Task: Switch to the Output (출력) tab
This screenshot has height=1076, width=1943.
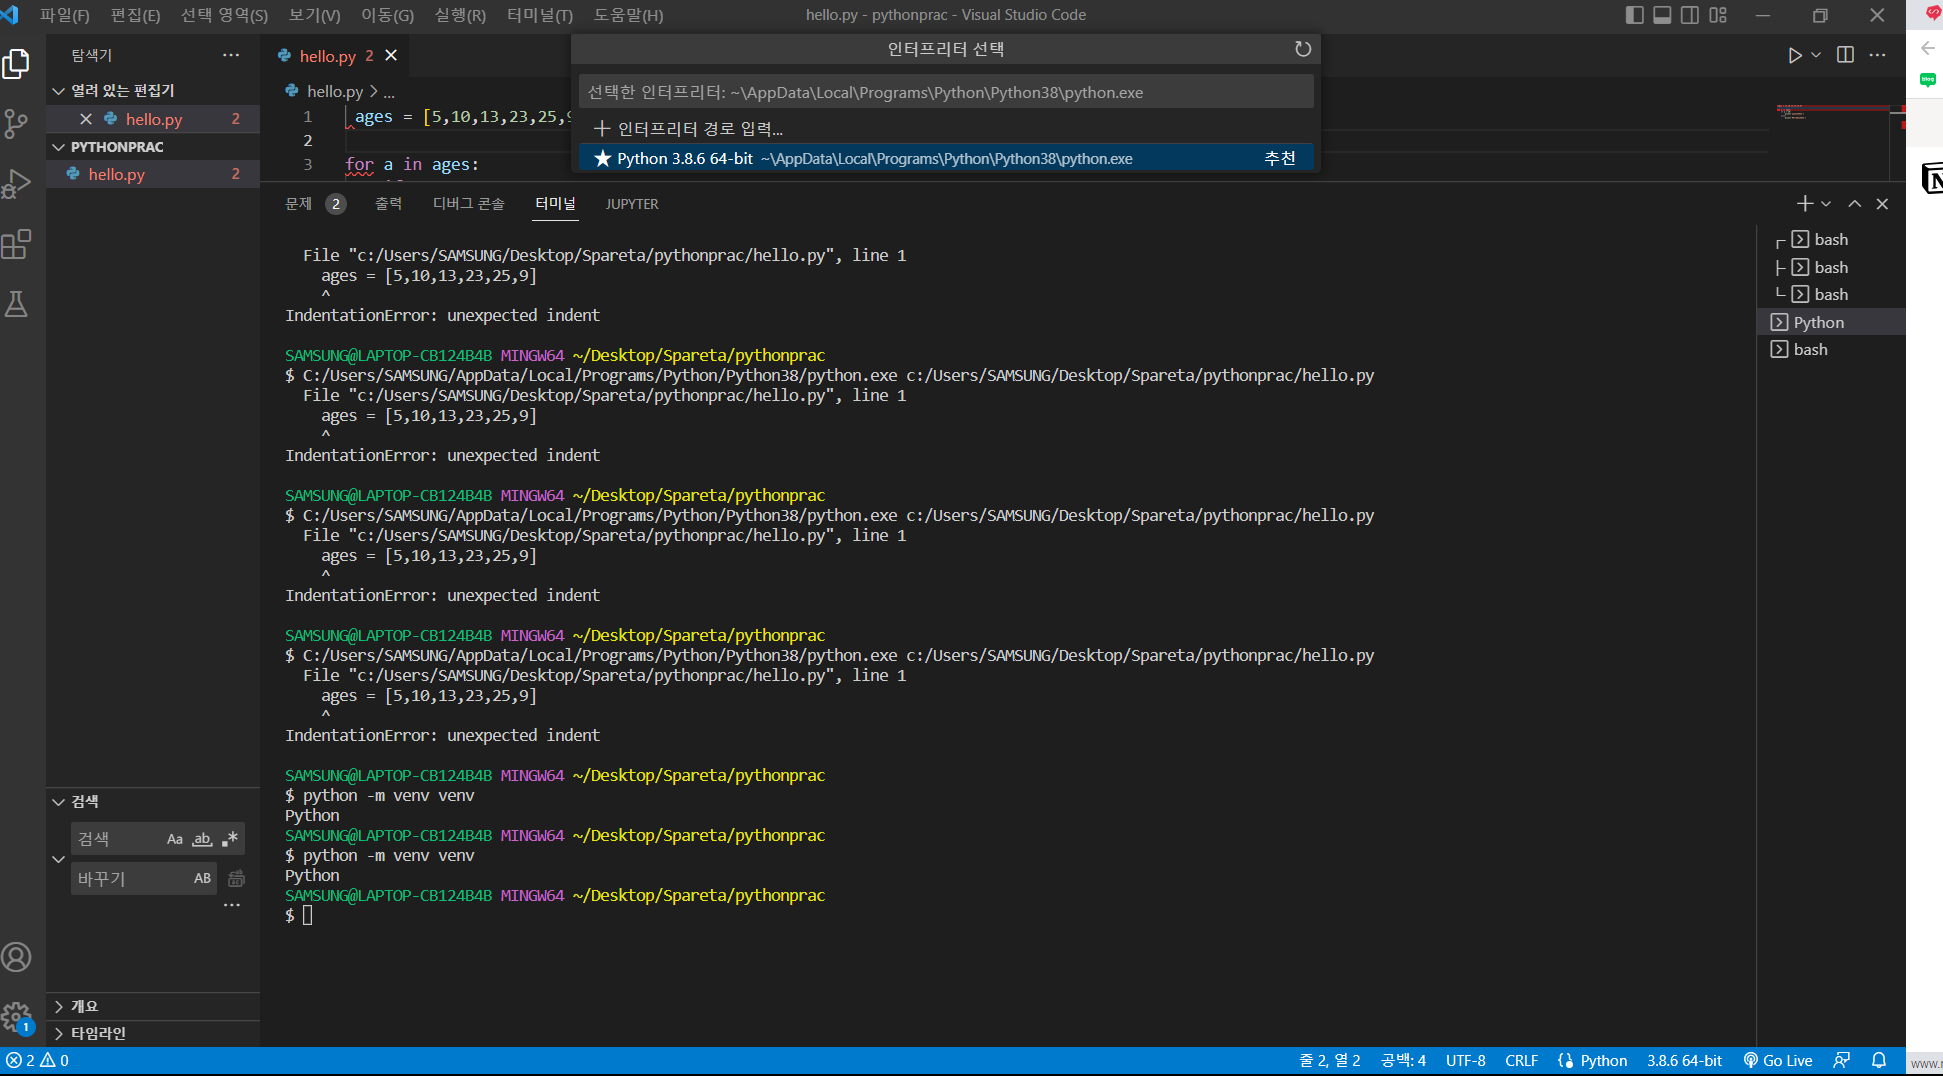Action: 388,204
